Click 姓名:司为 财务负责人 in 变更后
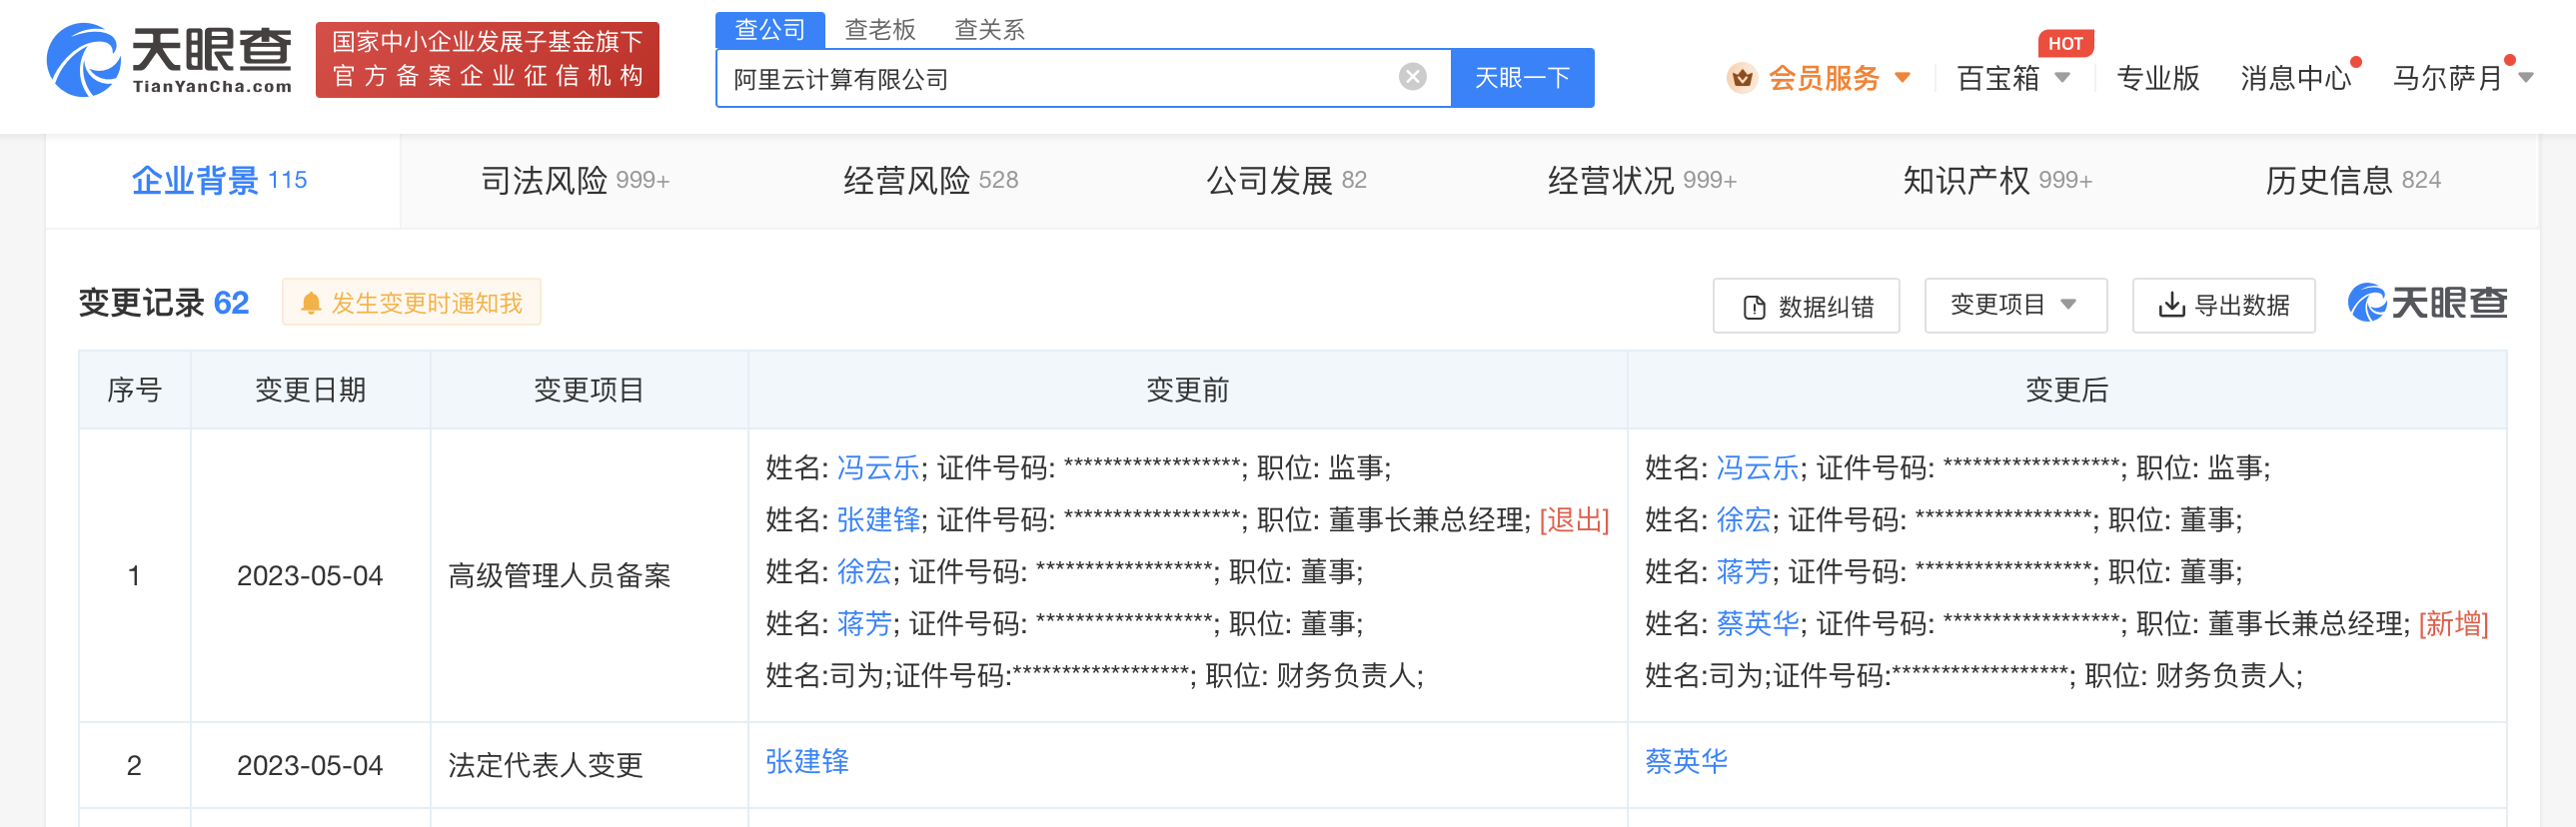This screenshot has width=2576, height=827. pos(1973,676)
